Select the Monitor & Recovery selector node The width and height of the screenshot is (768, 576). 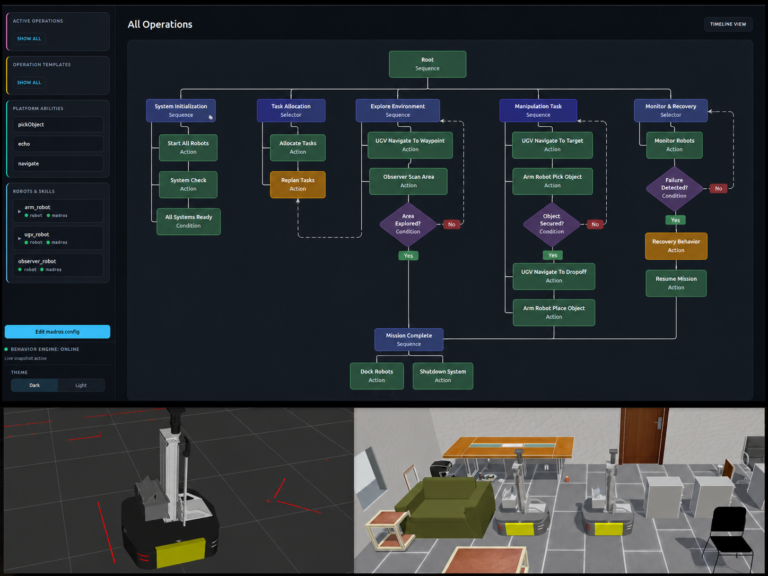point(671,110)
